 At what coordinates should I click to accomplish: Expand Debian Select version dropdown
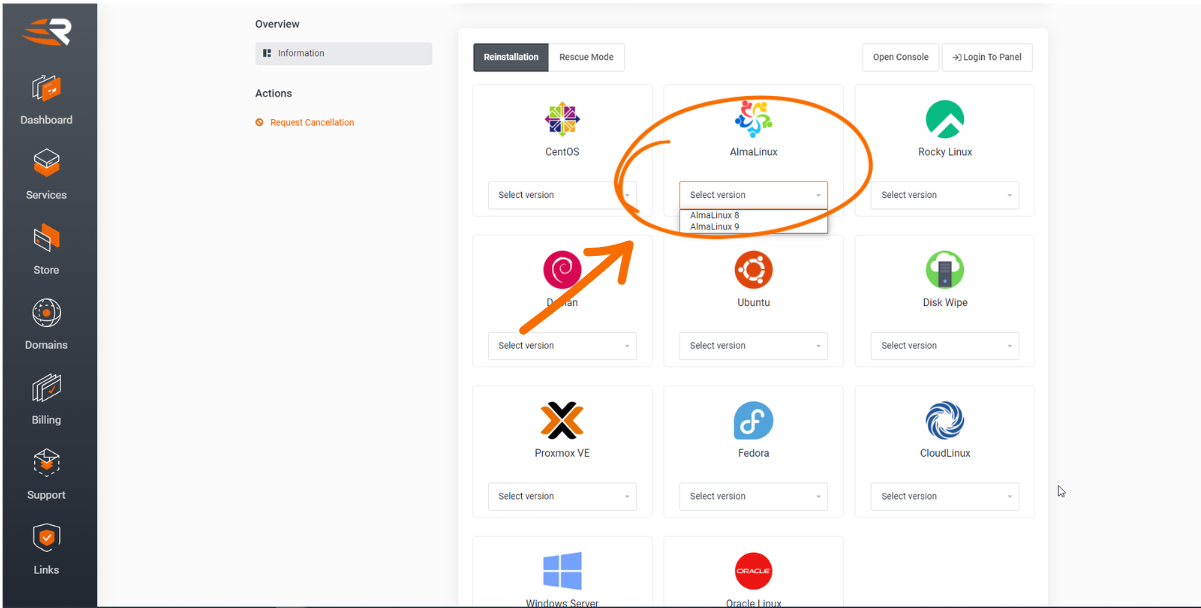click(562, 346)
